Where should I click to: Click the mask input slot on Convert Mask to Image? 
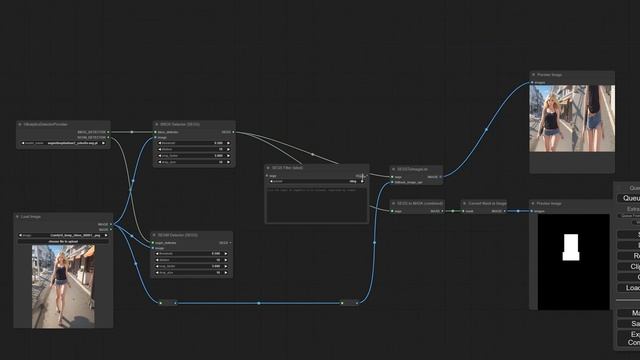pyautogui.click(x=463, y=211)
